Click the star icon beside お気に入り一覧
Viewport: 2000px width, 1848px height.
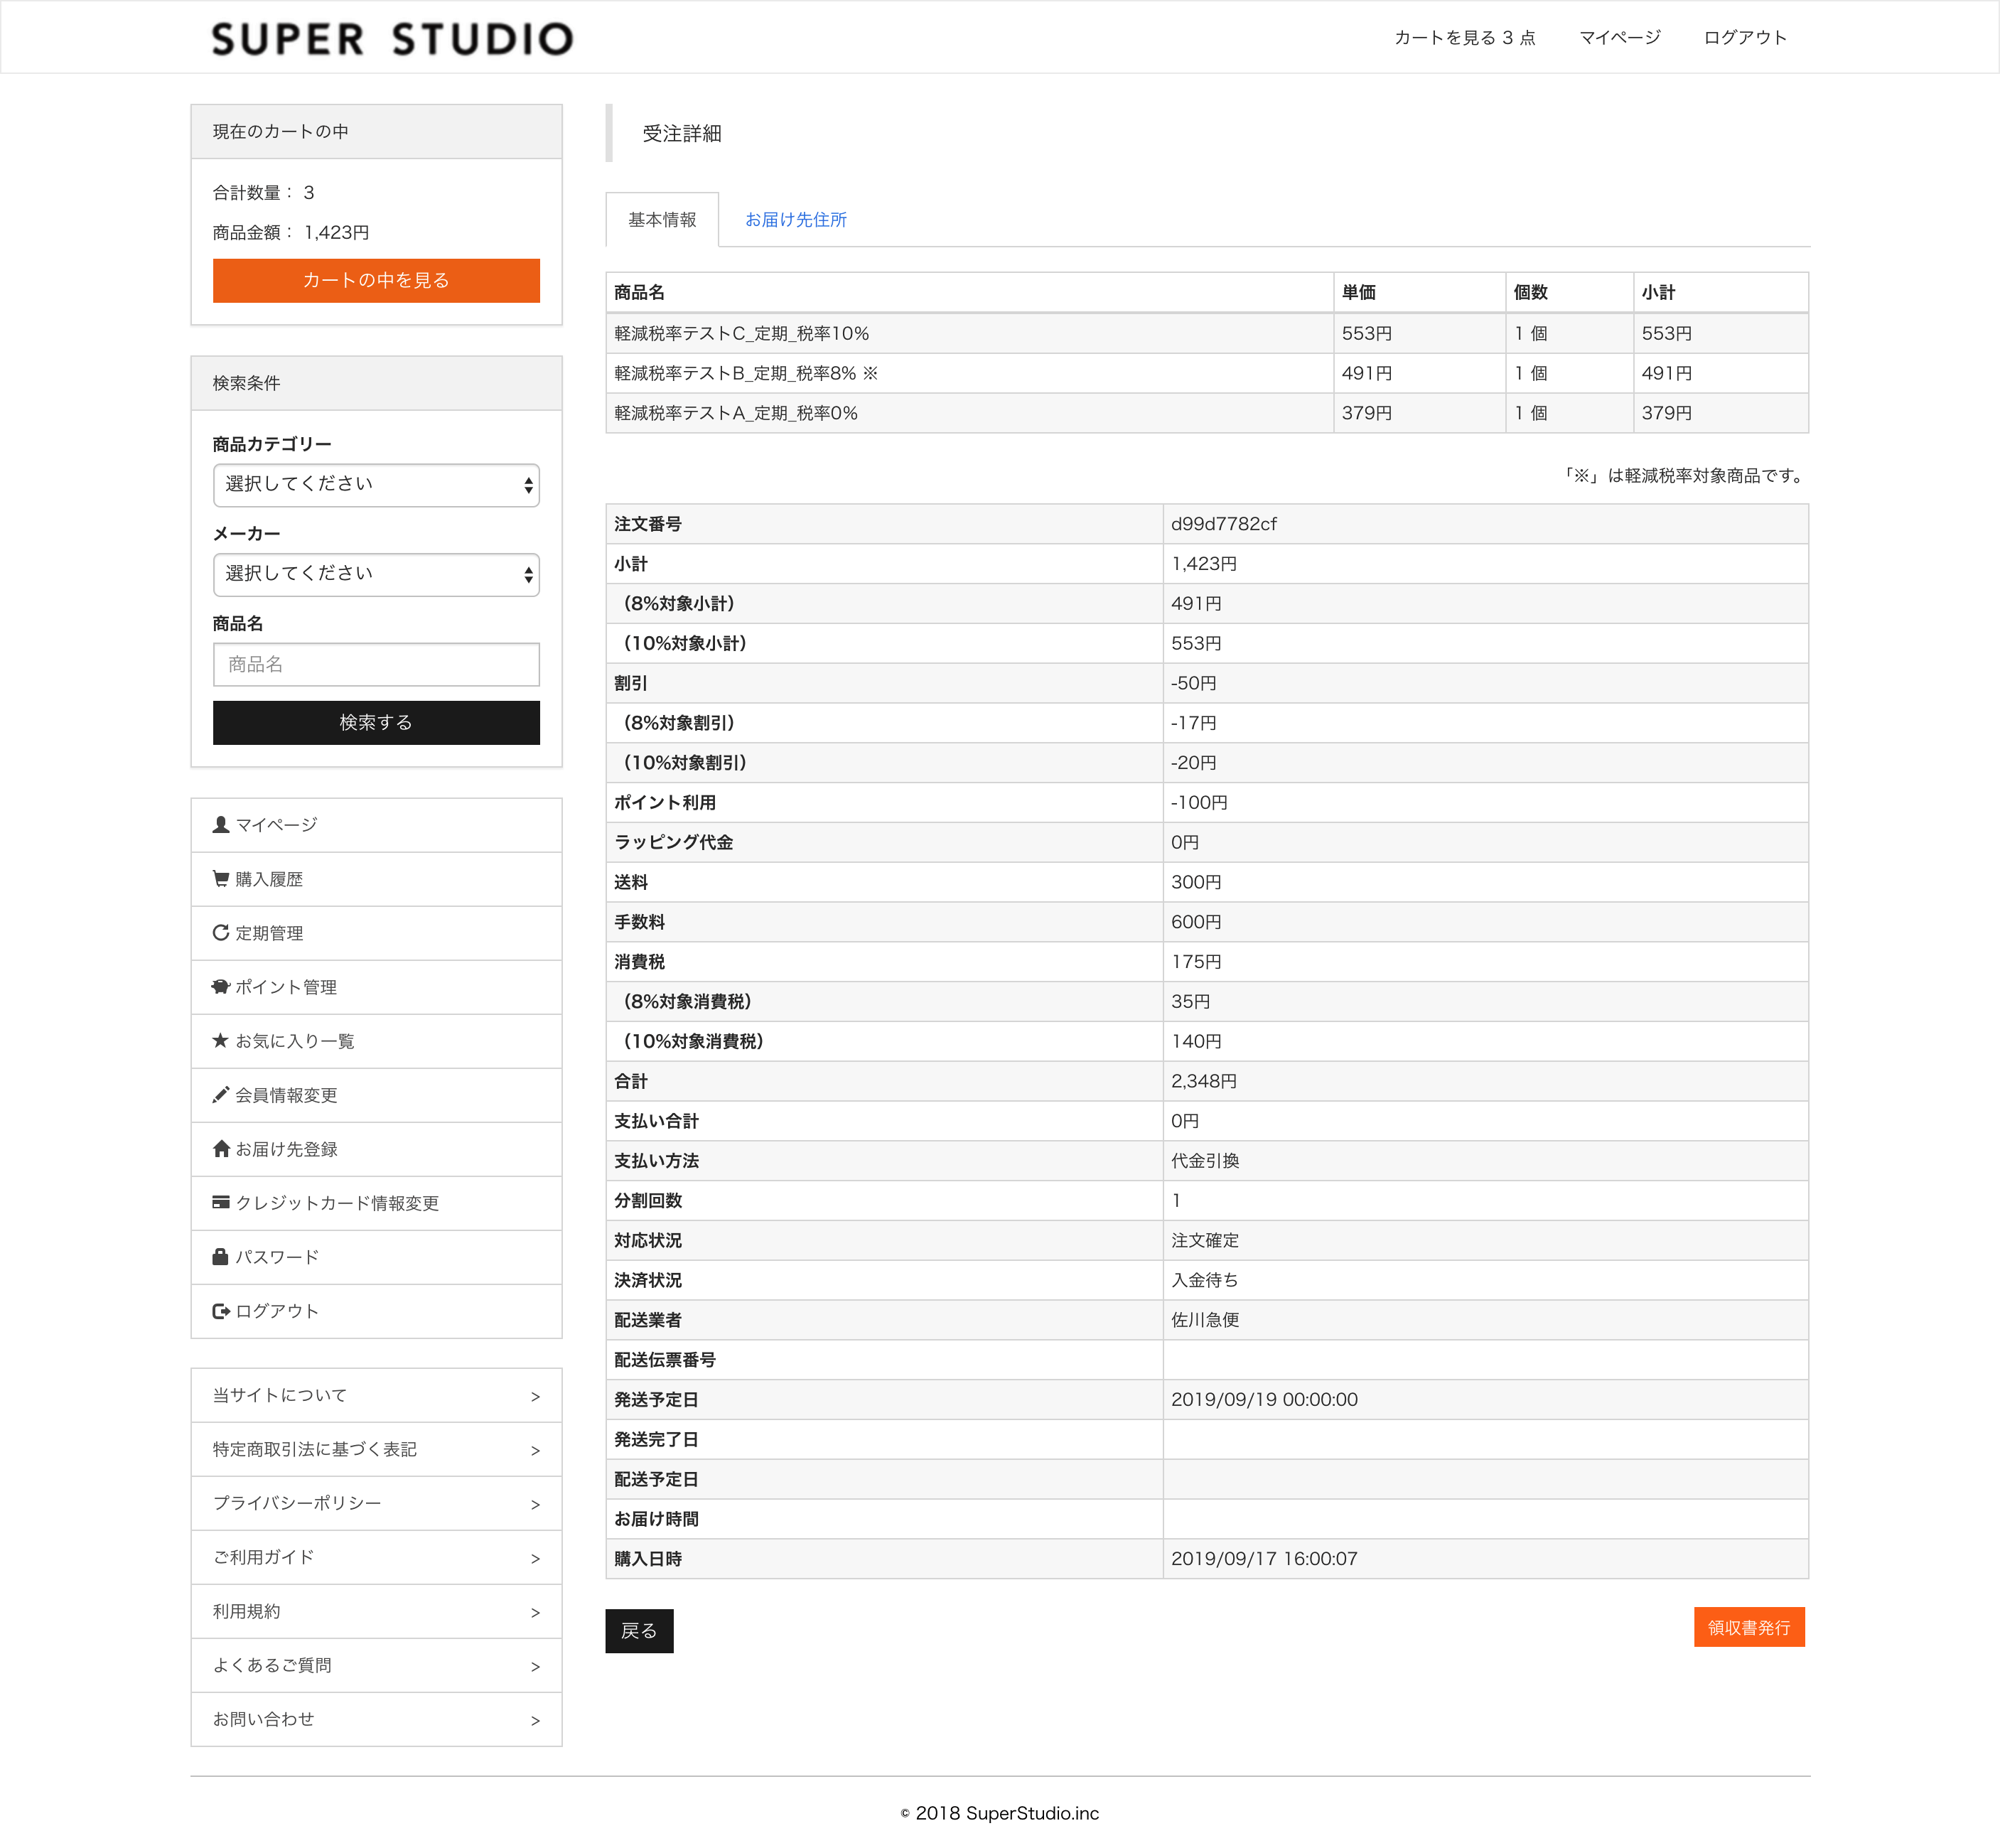pyautogui.click(x=221, y=1041)
